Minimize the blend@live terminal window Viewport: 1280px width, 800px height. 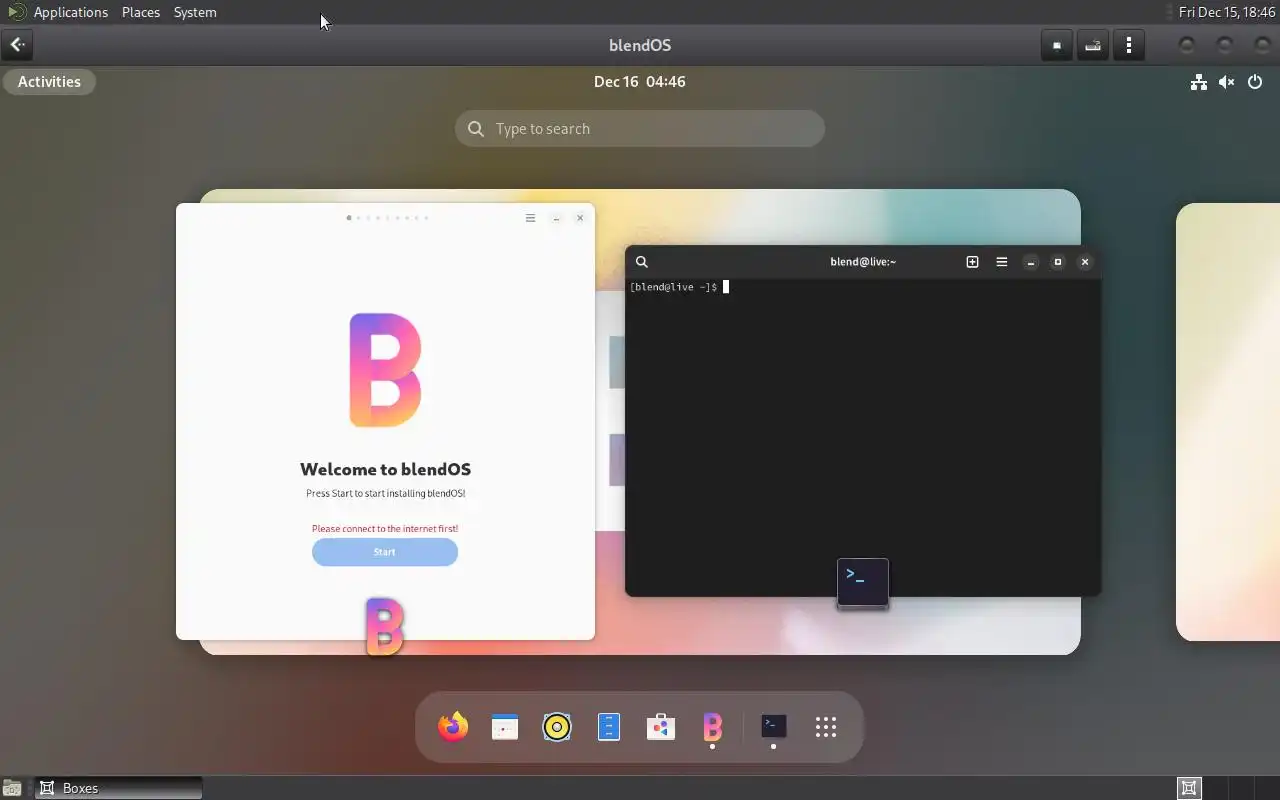pos(1031,262)
